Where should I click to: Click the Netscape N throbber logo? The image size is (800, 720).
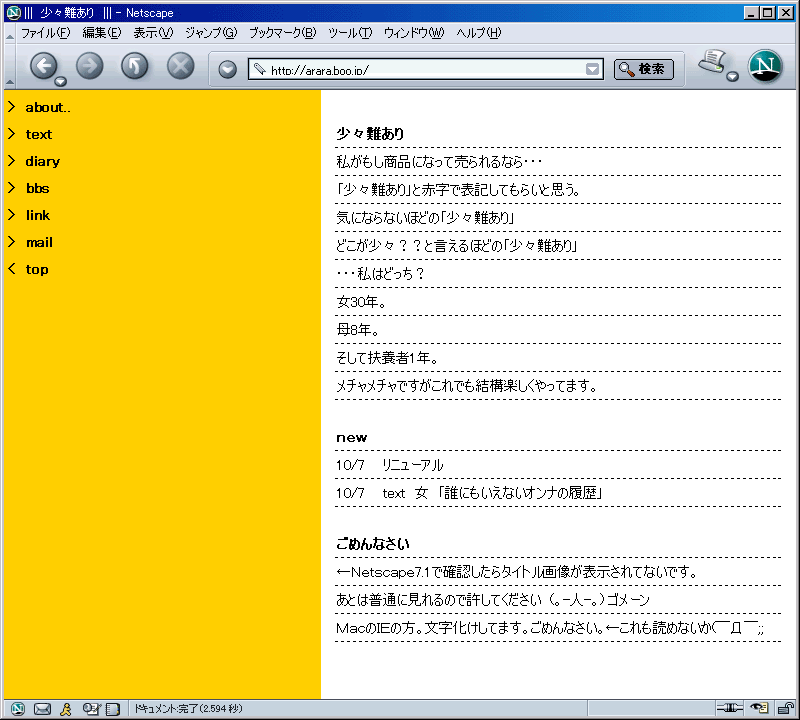click(x=765, y=66)
